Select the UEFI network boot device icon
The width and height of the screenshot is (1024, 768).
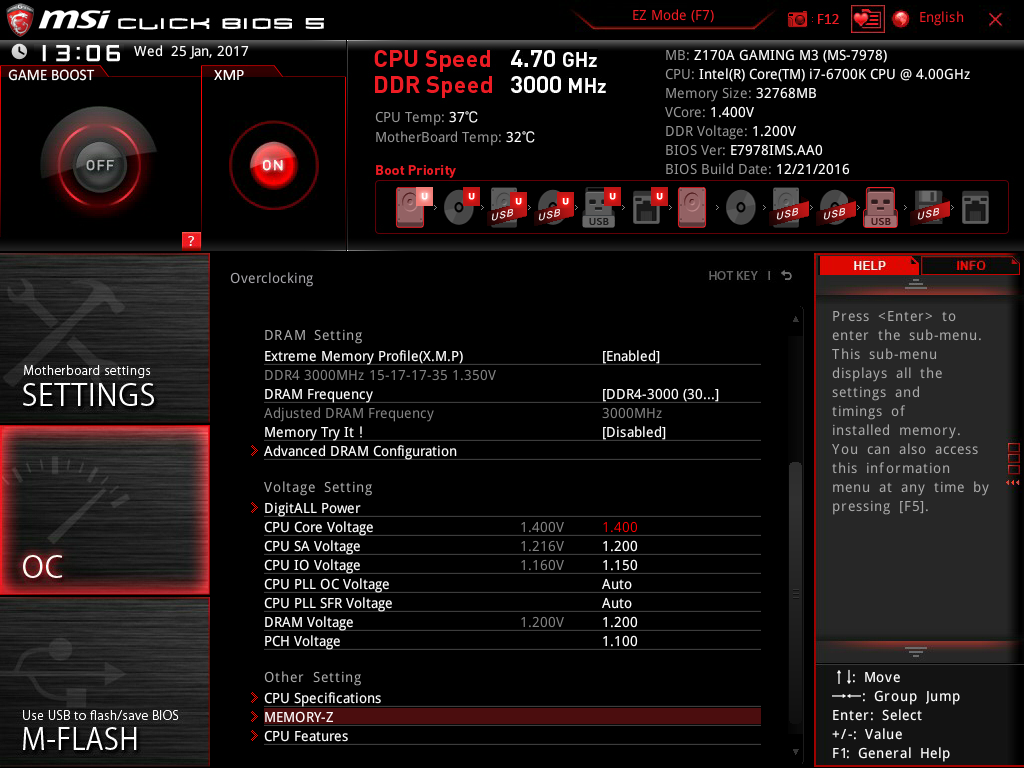pyautogui.click(x=649, y=208)
